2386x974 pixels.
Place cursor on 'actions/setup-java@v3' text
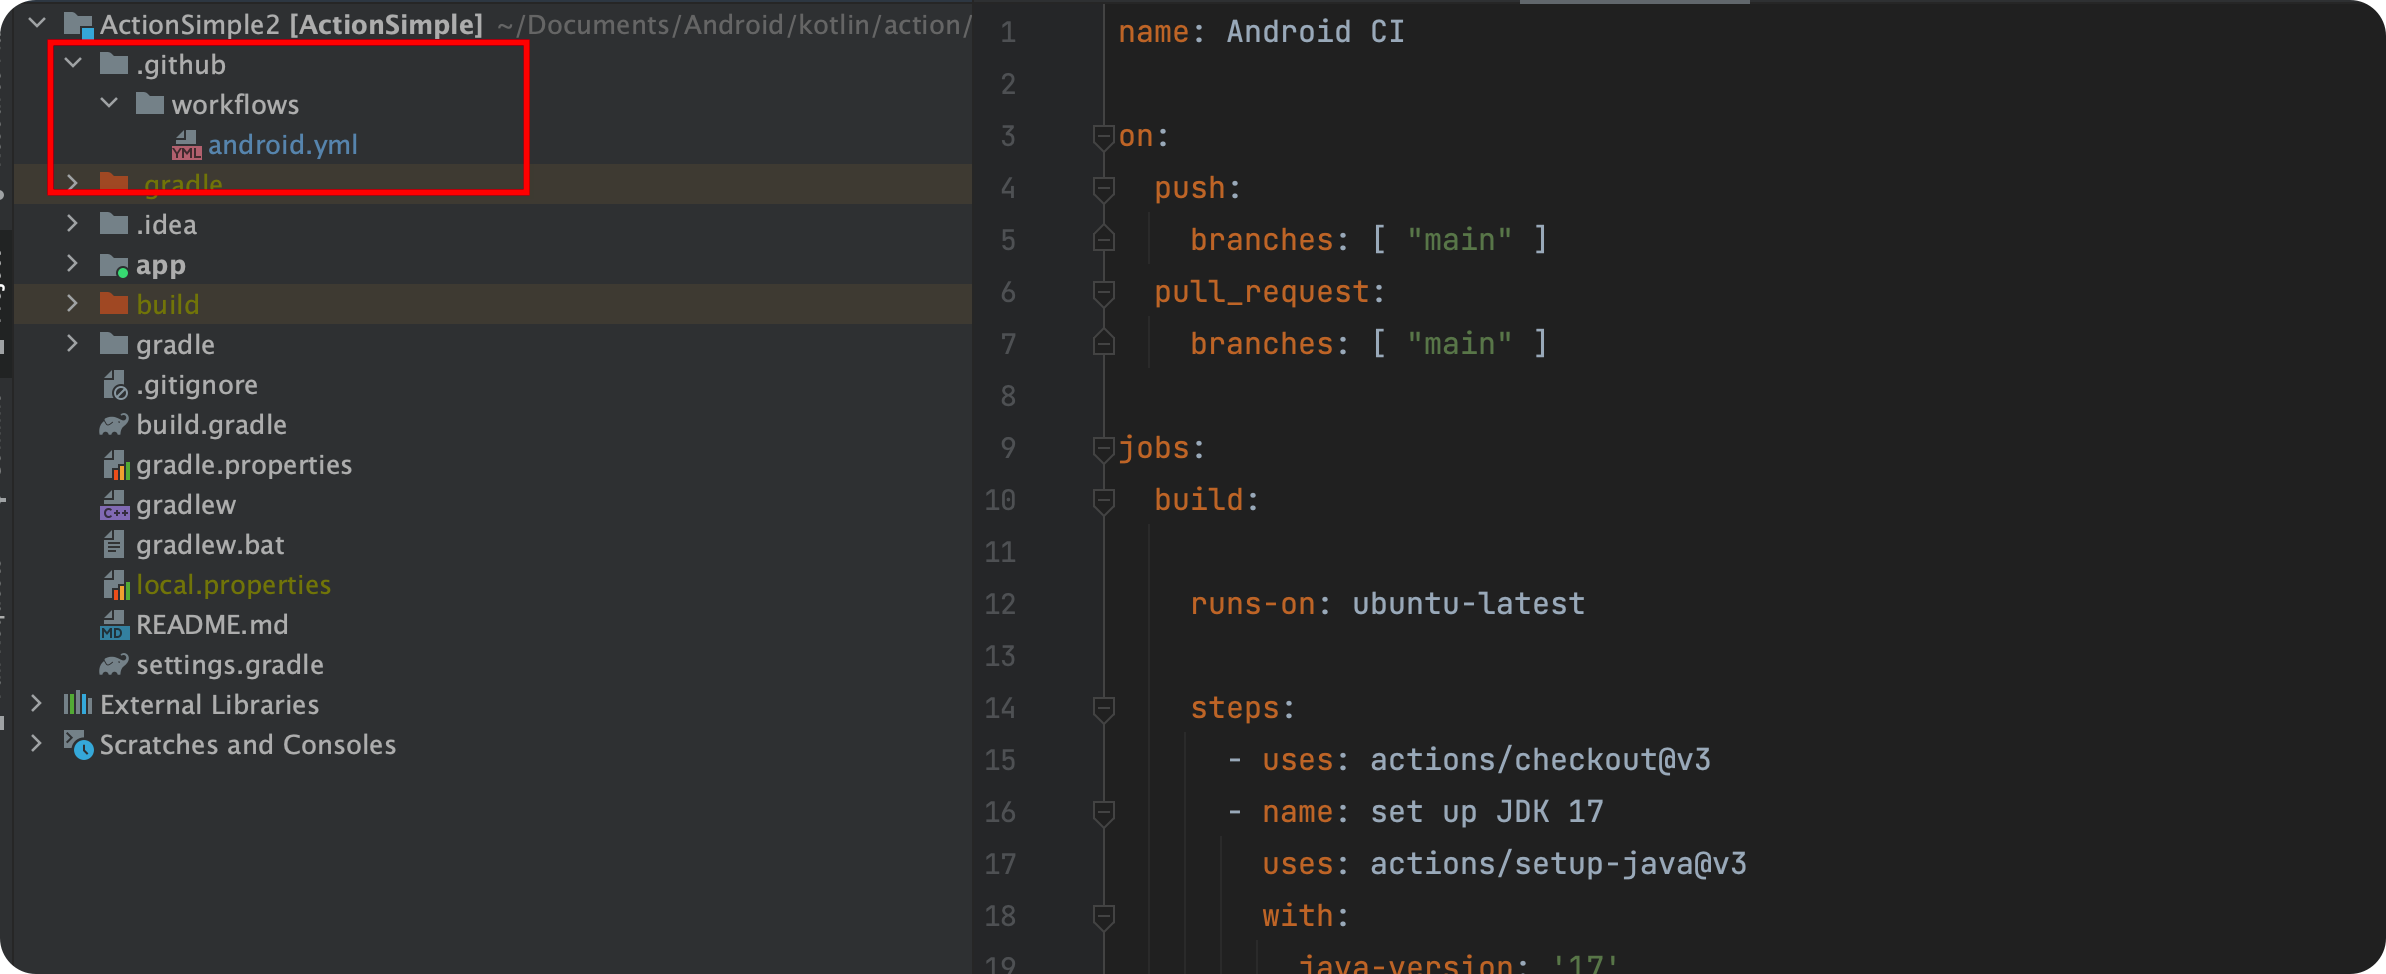coord(1558,864)
